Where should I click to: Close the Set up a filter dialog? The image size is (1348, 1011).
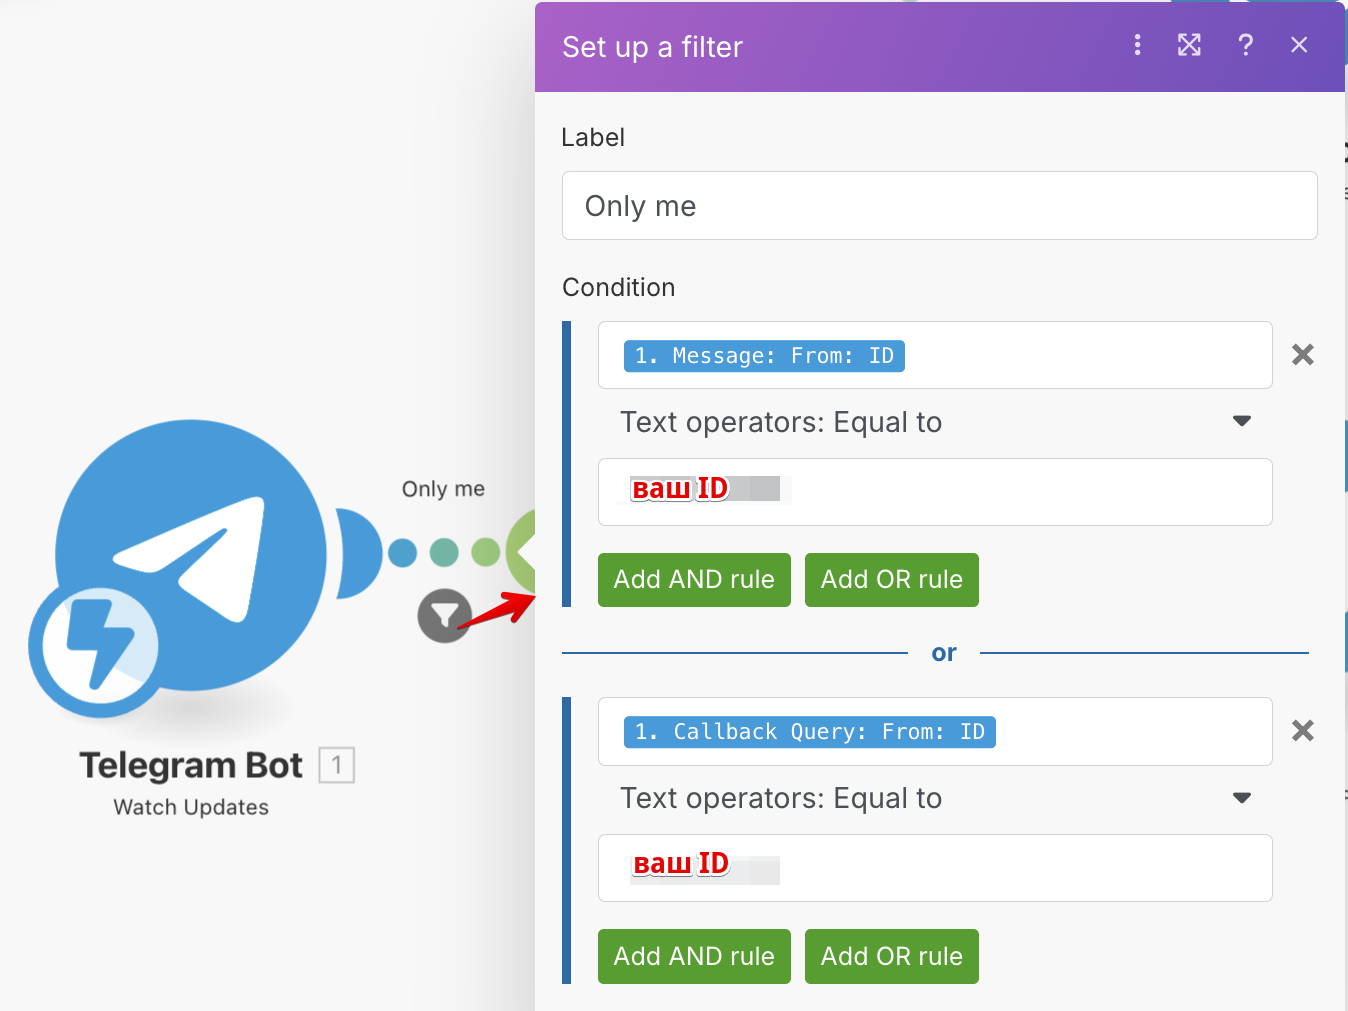point(1299,45)
